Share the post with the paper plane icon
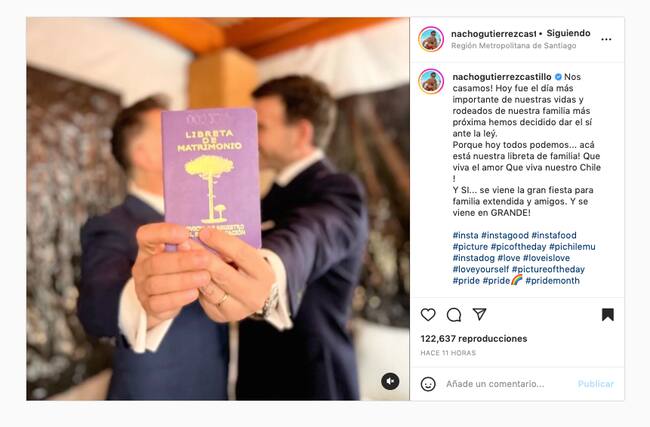This screenshot has width=650, height=427. pyautogui.click(x=480, y=314)
